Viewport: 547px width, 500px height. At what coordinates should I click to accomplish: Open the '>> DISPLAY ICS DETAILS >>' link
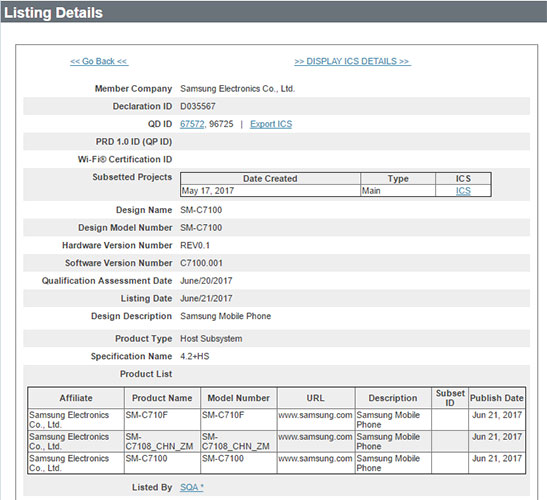(352, 61)
